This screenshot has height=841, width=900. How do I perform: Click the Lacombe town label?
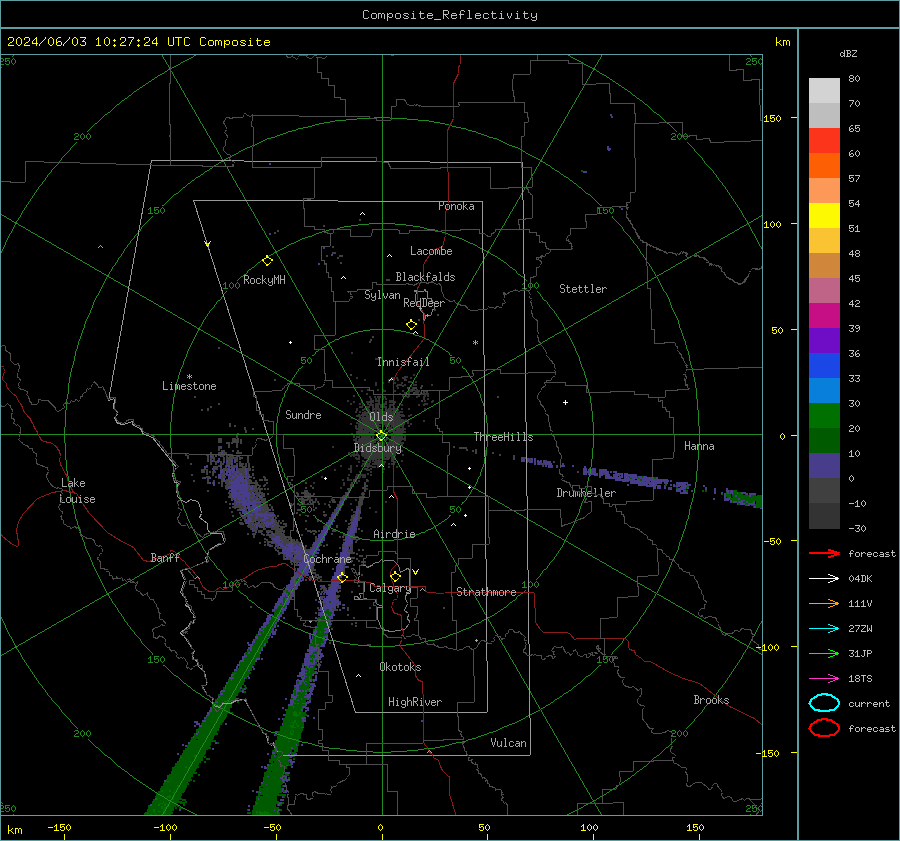(x=431, y=251)
